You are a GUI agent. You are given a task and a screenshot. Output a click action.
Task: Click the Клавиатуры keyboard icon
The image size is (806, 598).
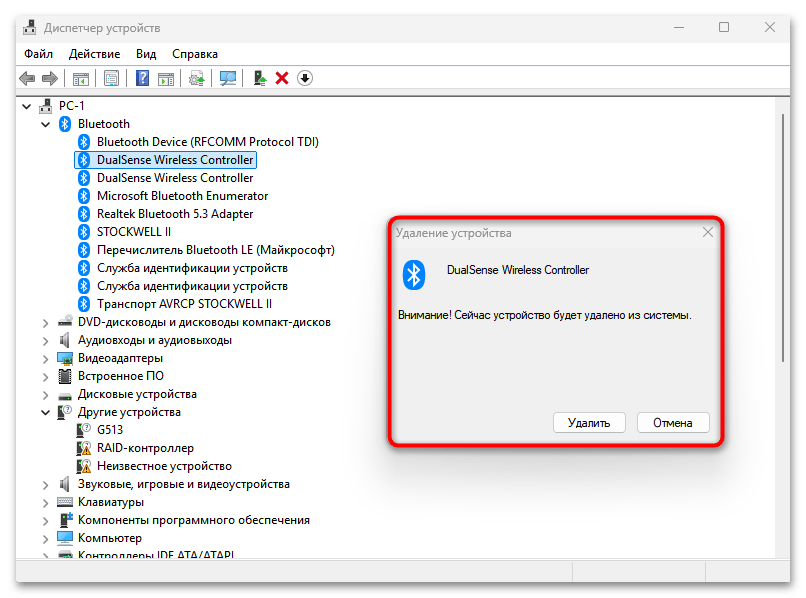[x=65, y=502]
